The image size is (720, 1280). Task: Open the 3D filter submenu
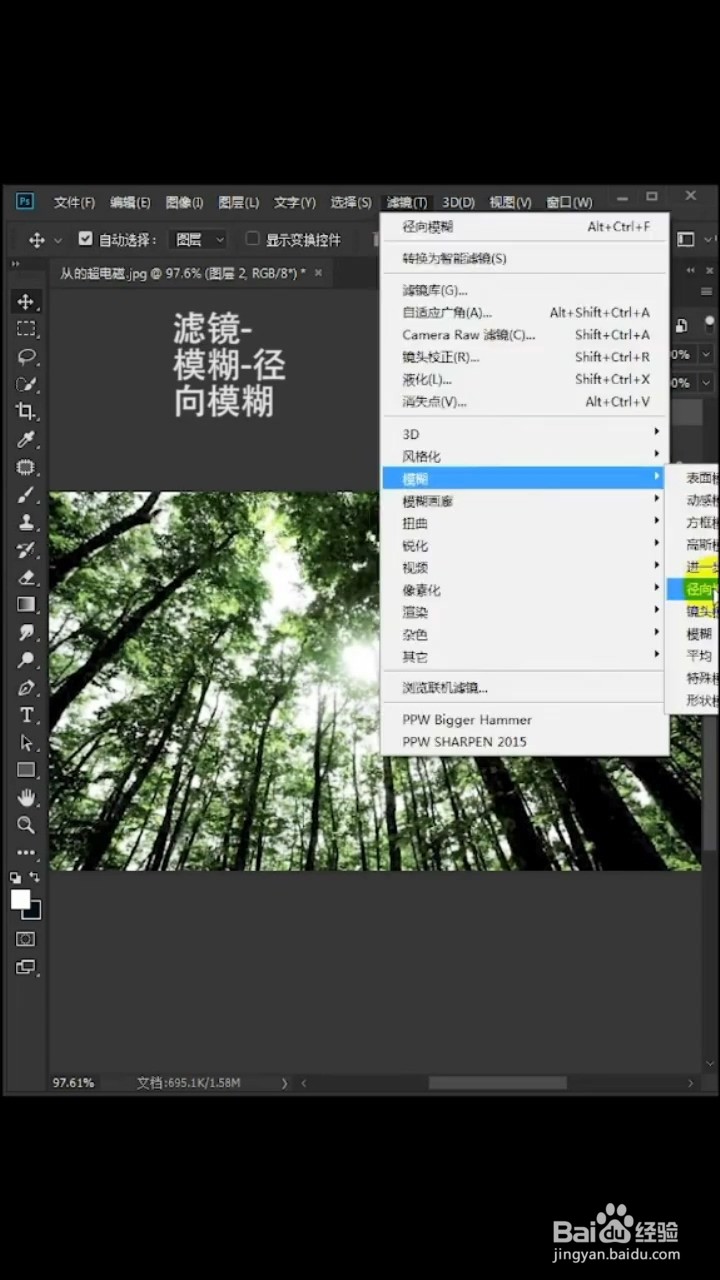(x=525, y=434)
